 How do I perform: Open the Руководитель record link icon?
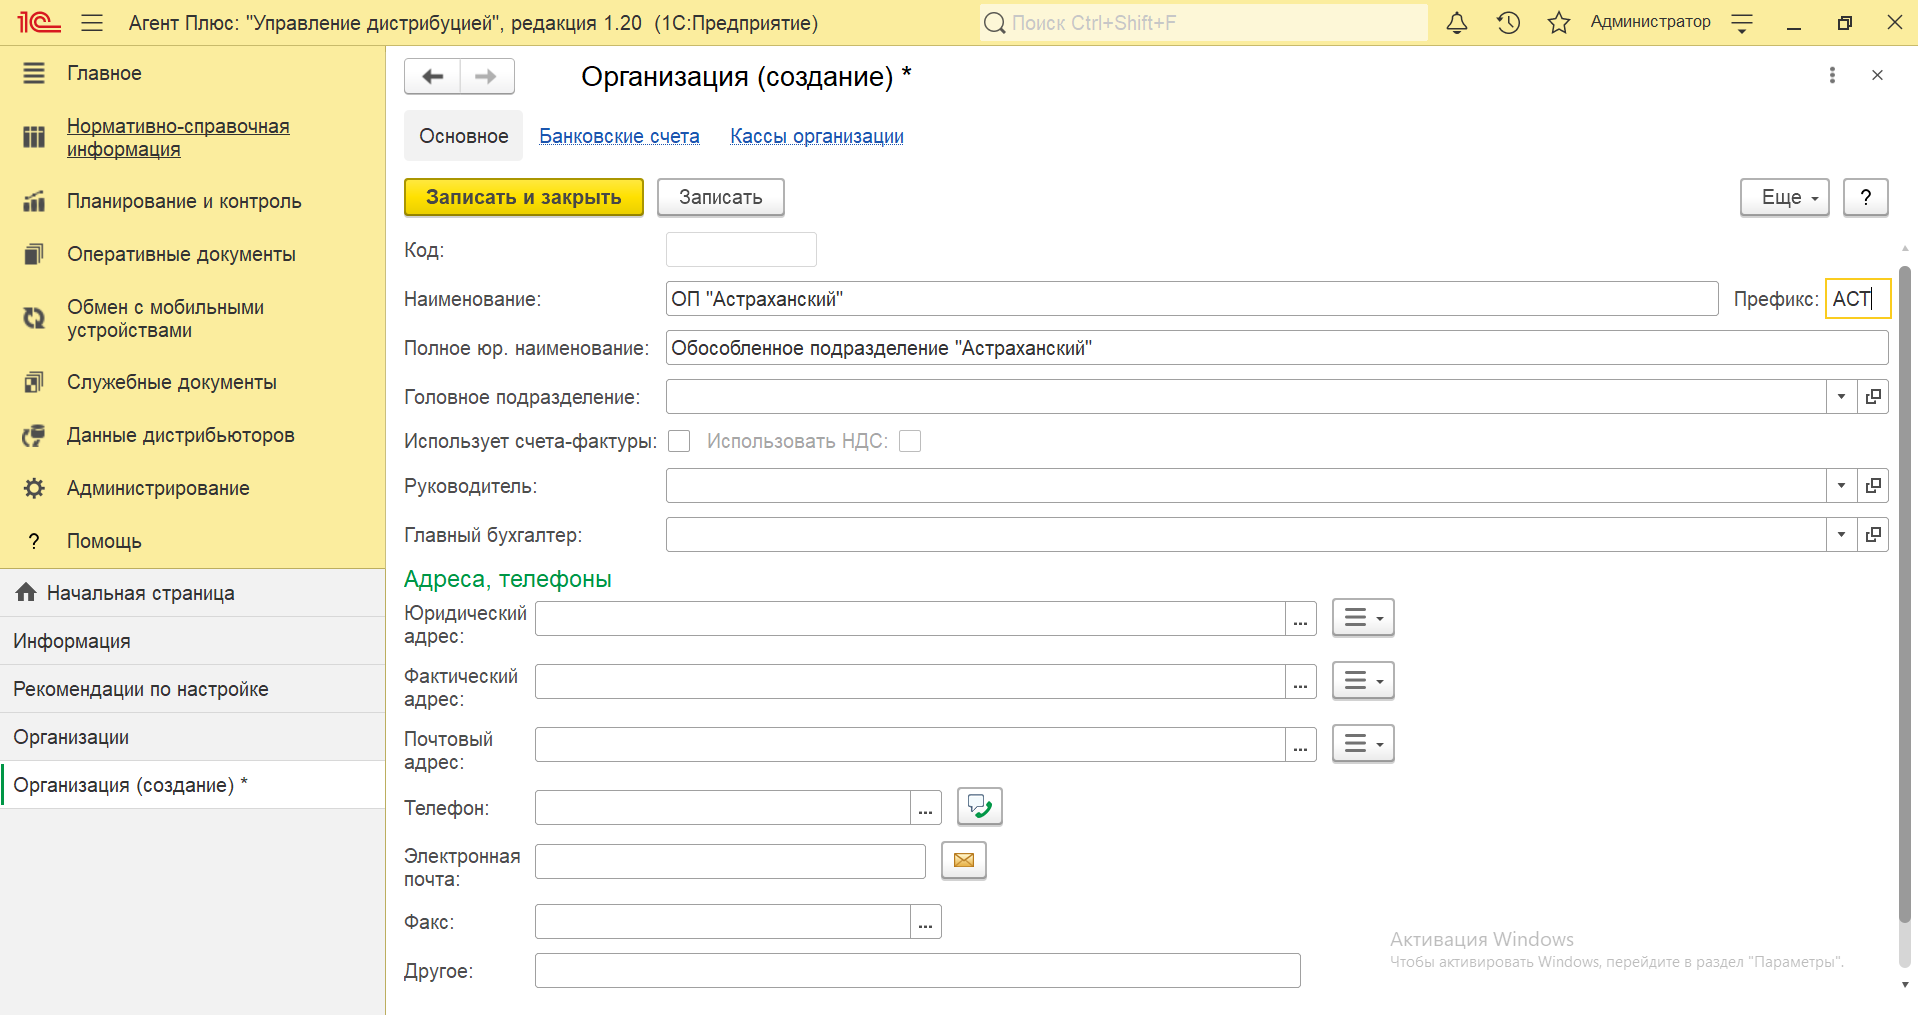[x=1873, y=486]
